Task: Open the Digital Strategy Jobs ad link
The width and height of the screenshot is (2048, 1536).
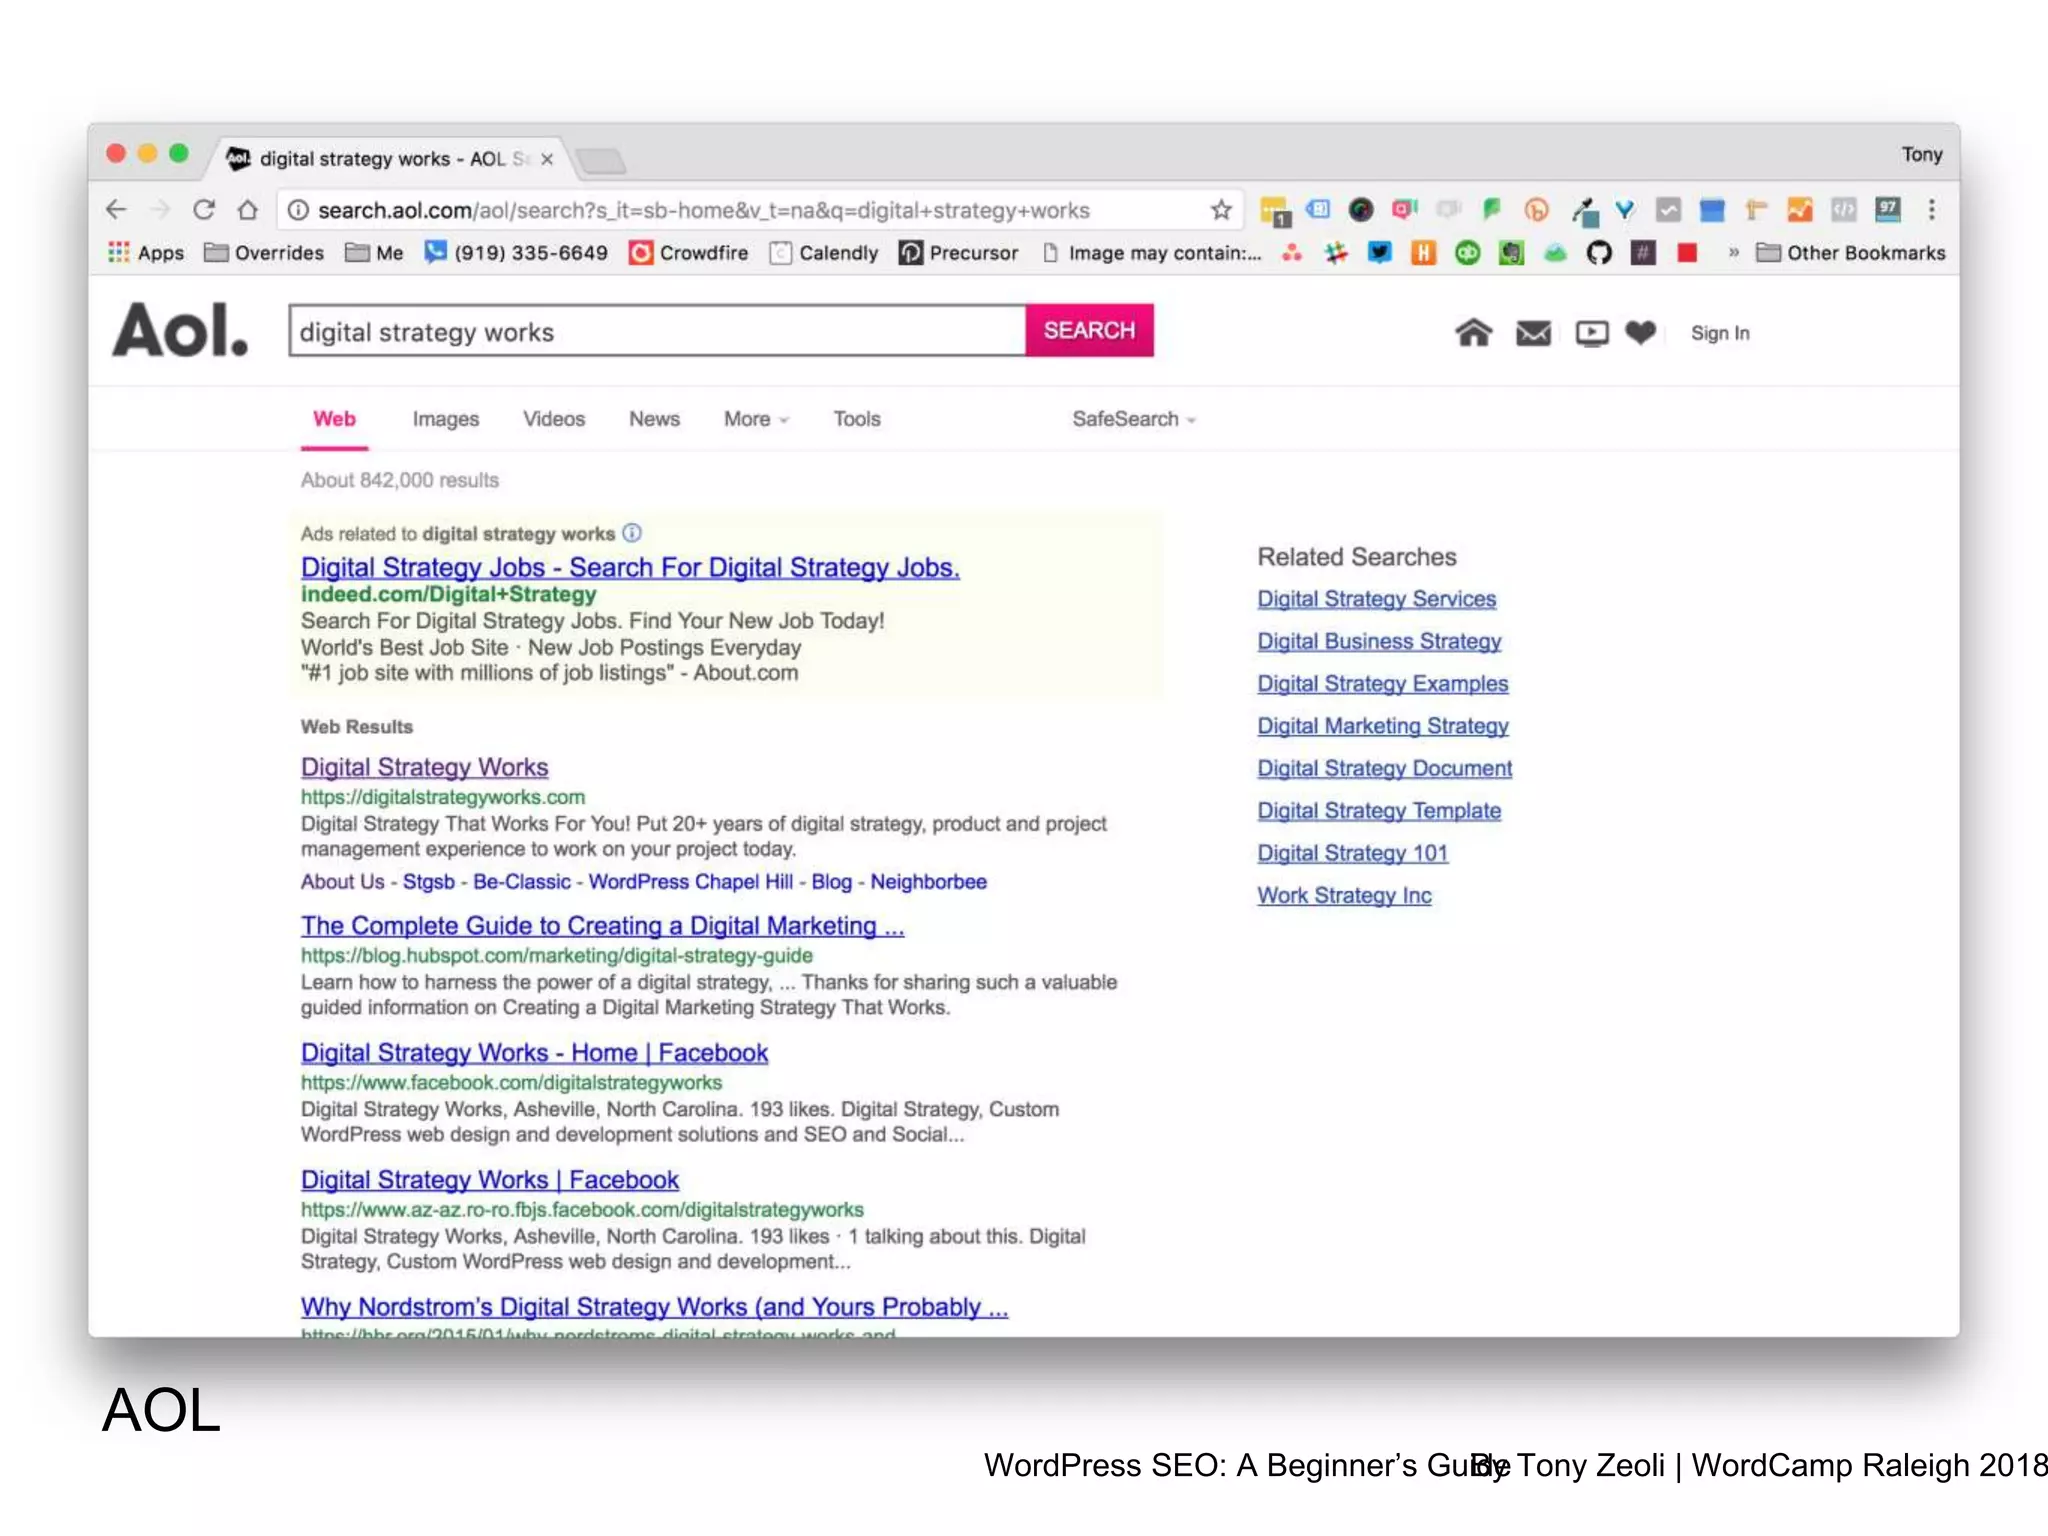Action: coord(630,567)
